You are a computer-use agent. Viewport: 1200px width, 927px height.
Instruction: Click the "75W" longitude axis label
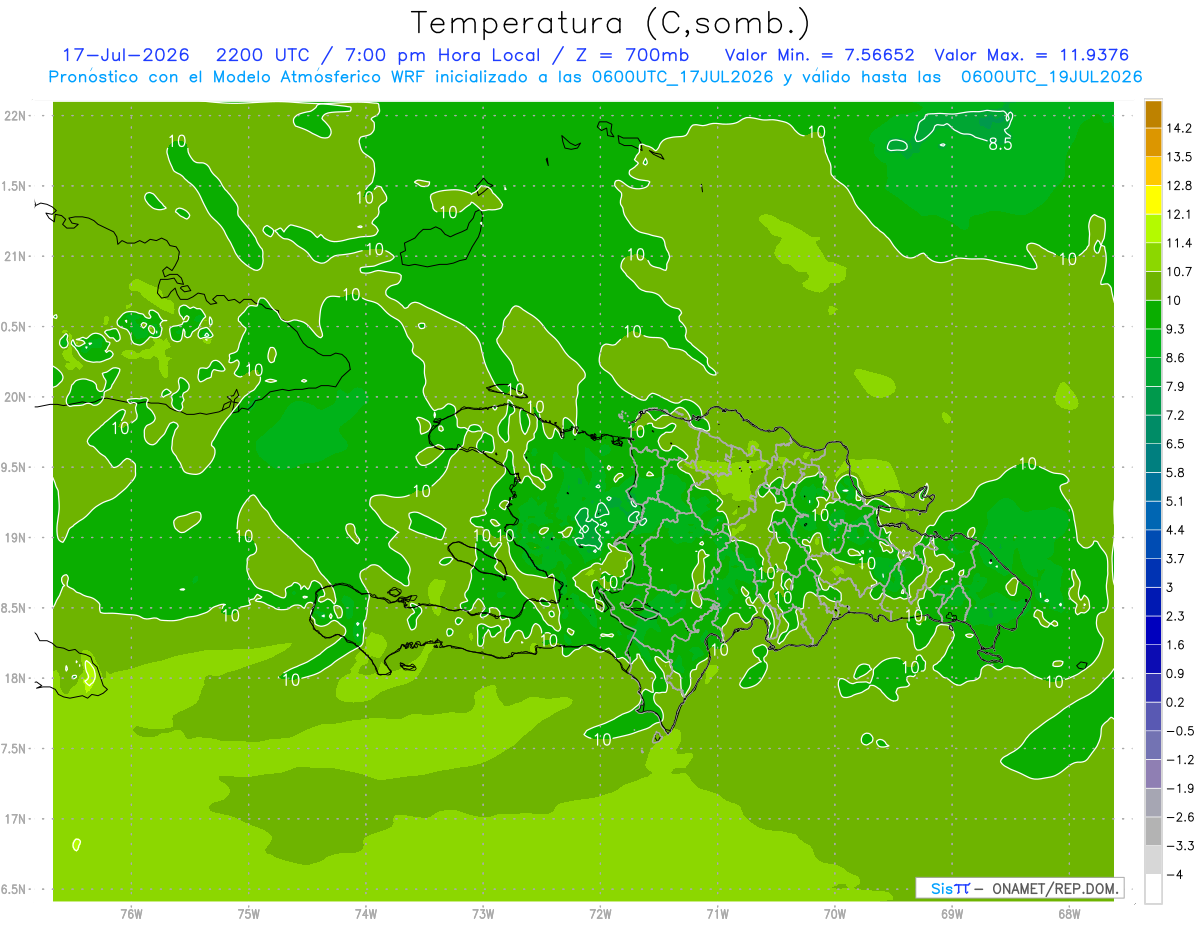coord(249,913)
